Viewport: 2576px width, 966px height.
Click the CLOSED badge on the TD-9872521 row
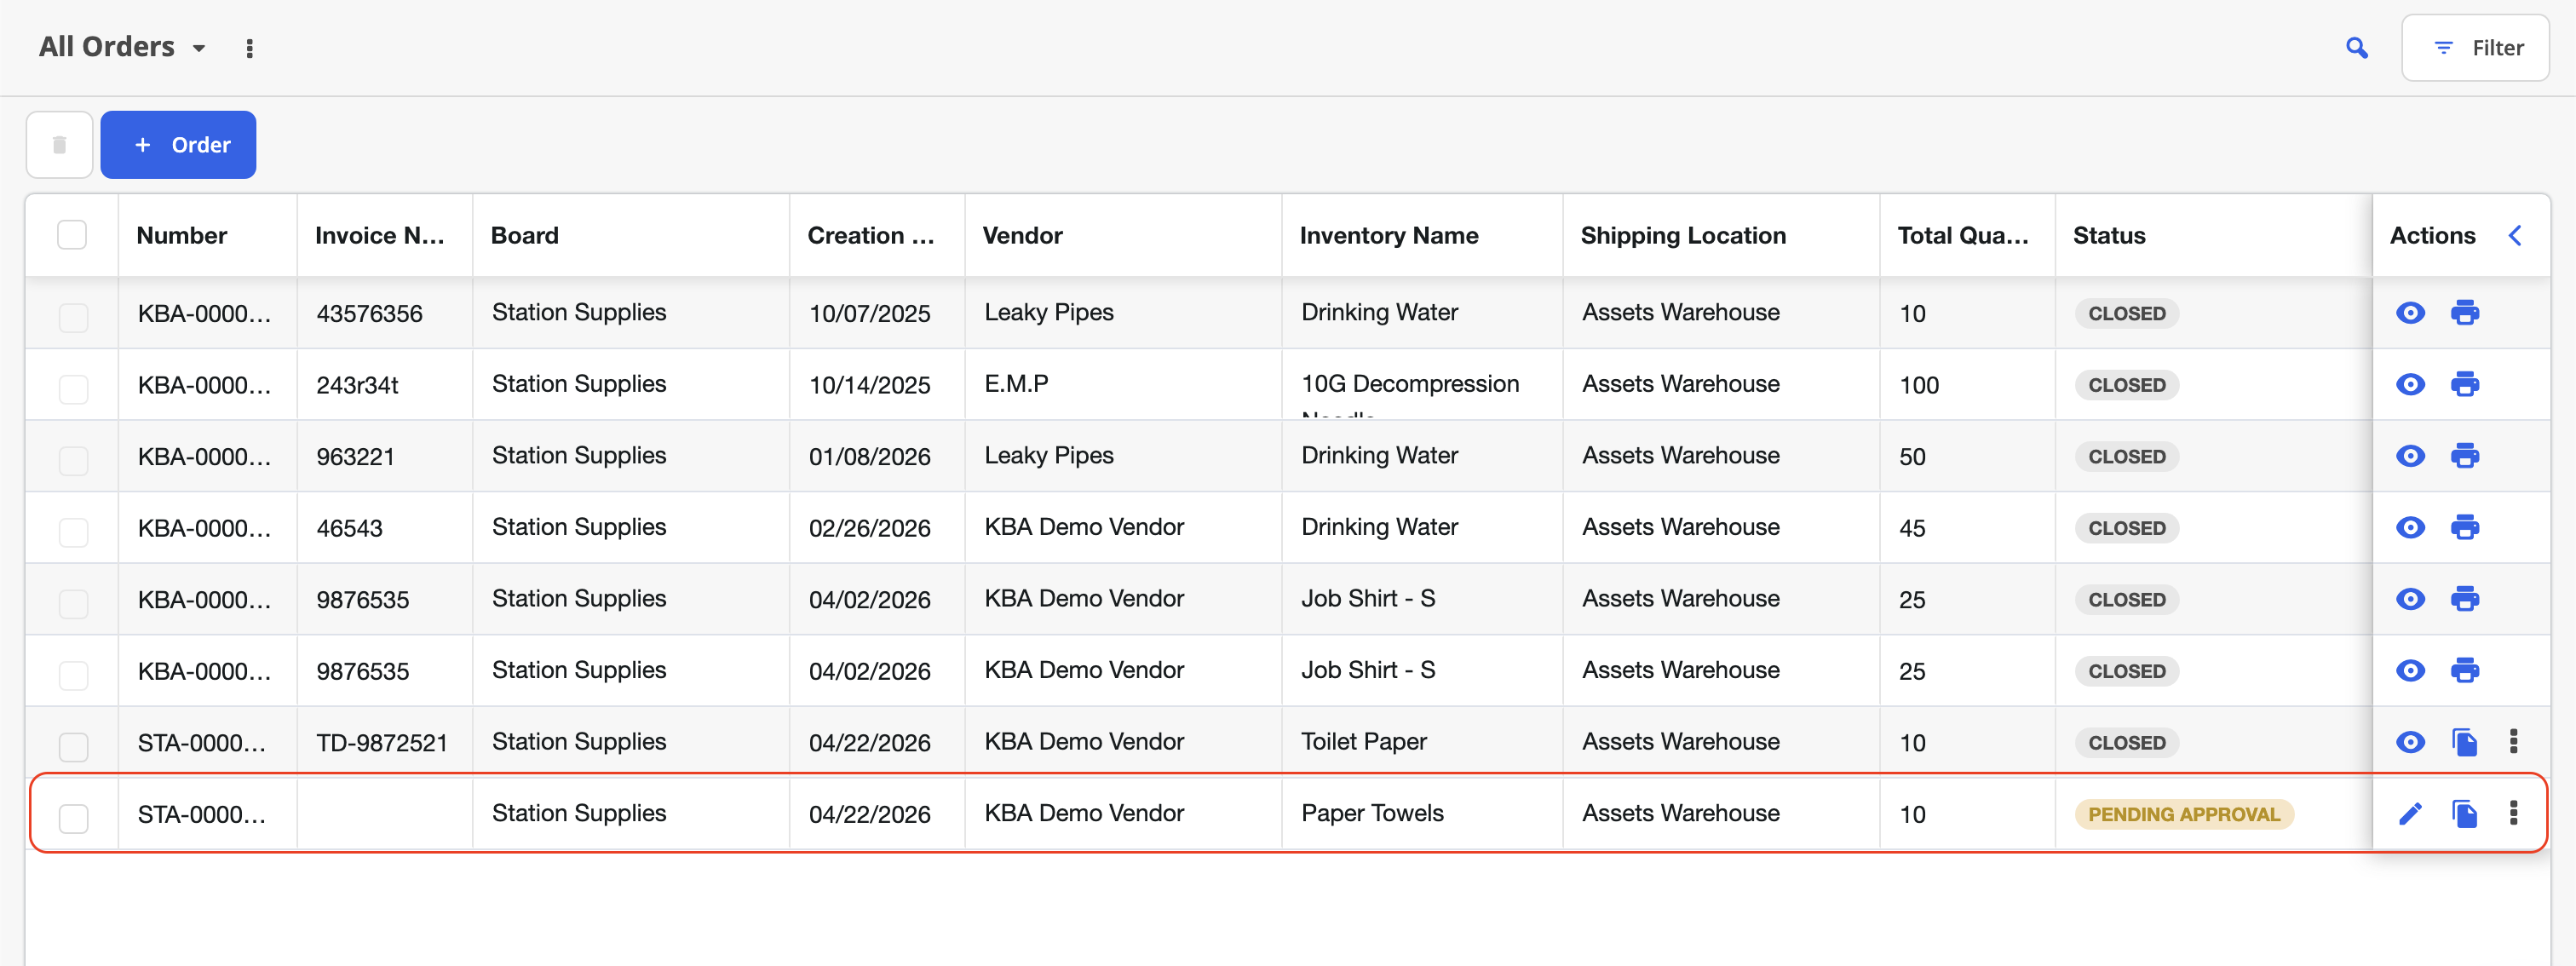click(2127, 743)
